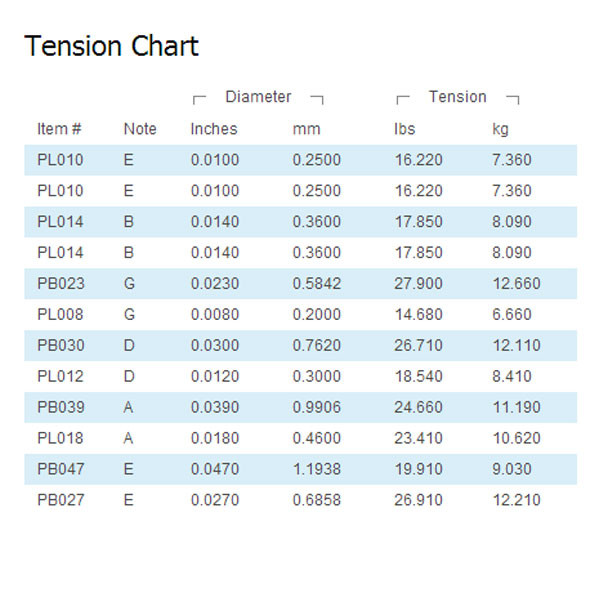
Task: Select the PB047 item cell
Action: (61, 469)
